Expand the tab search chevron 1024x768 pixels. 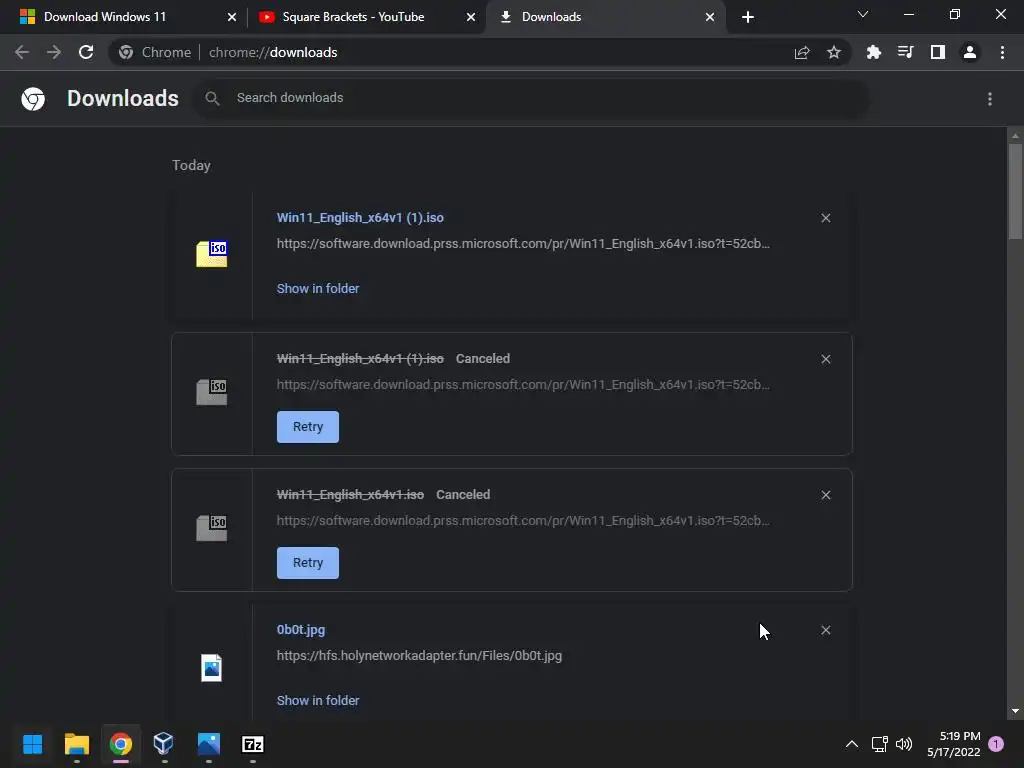pos(863,14)
